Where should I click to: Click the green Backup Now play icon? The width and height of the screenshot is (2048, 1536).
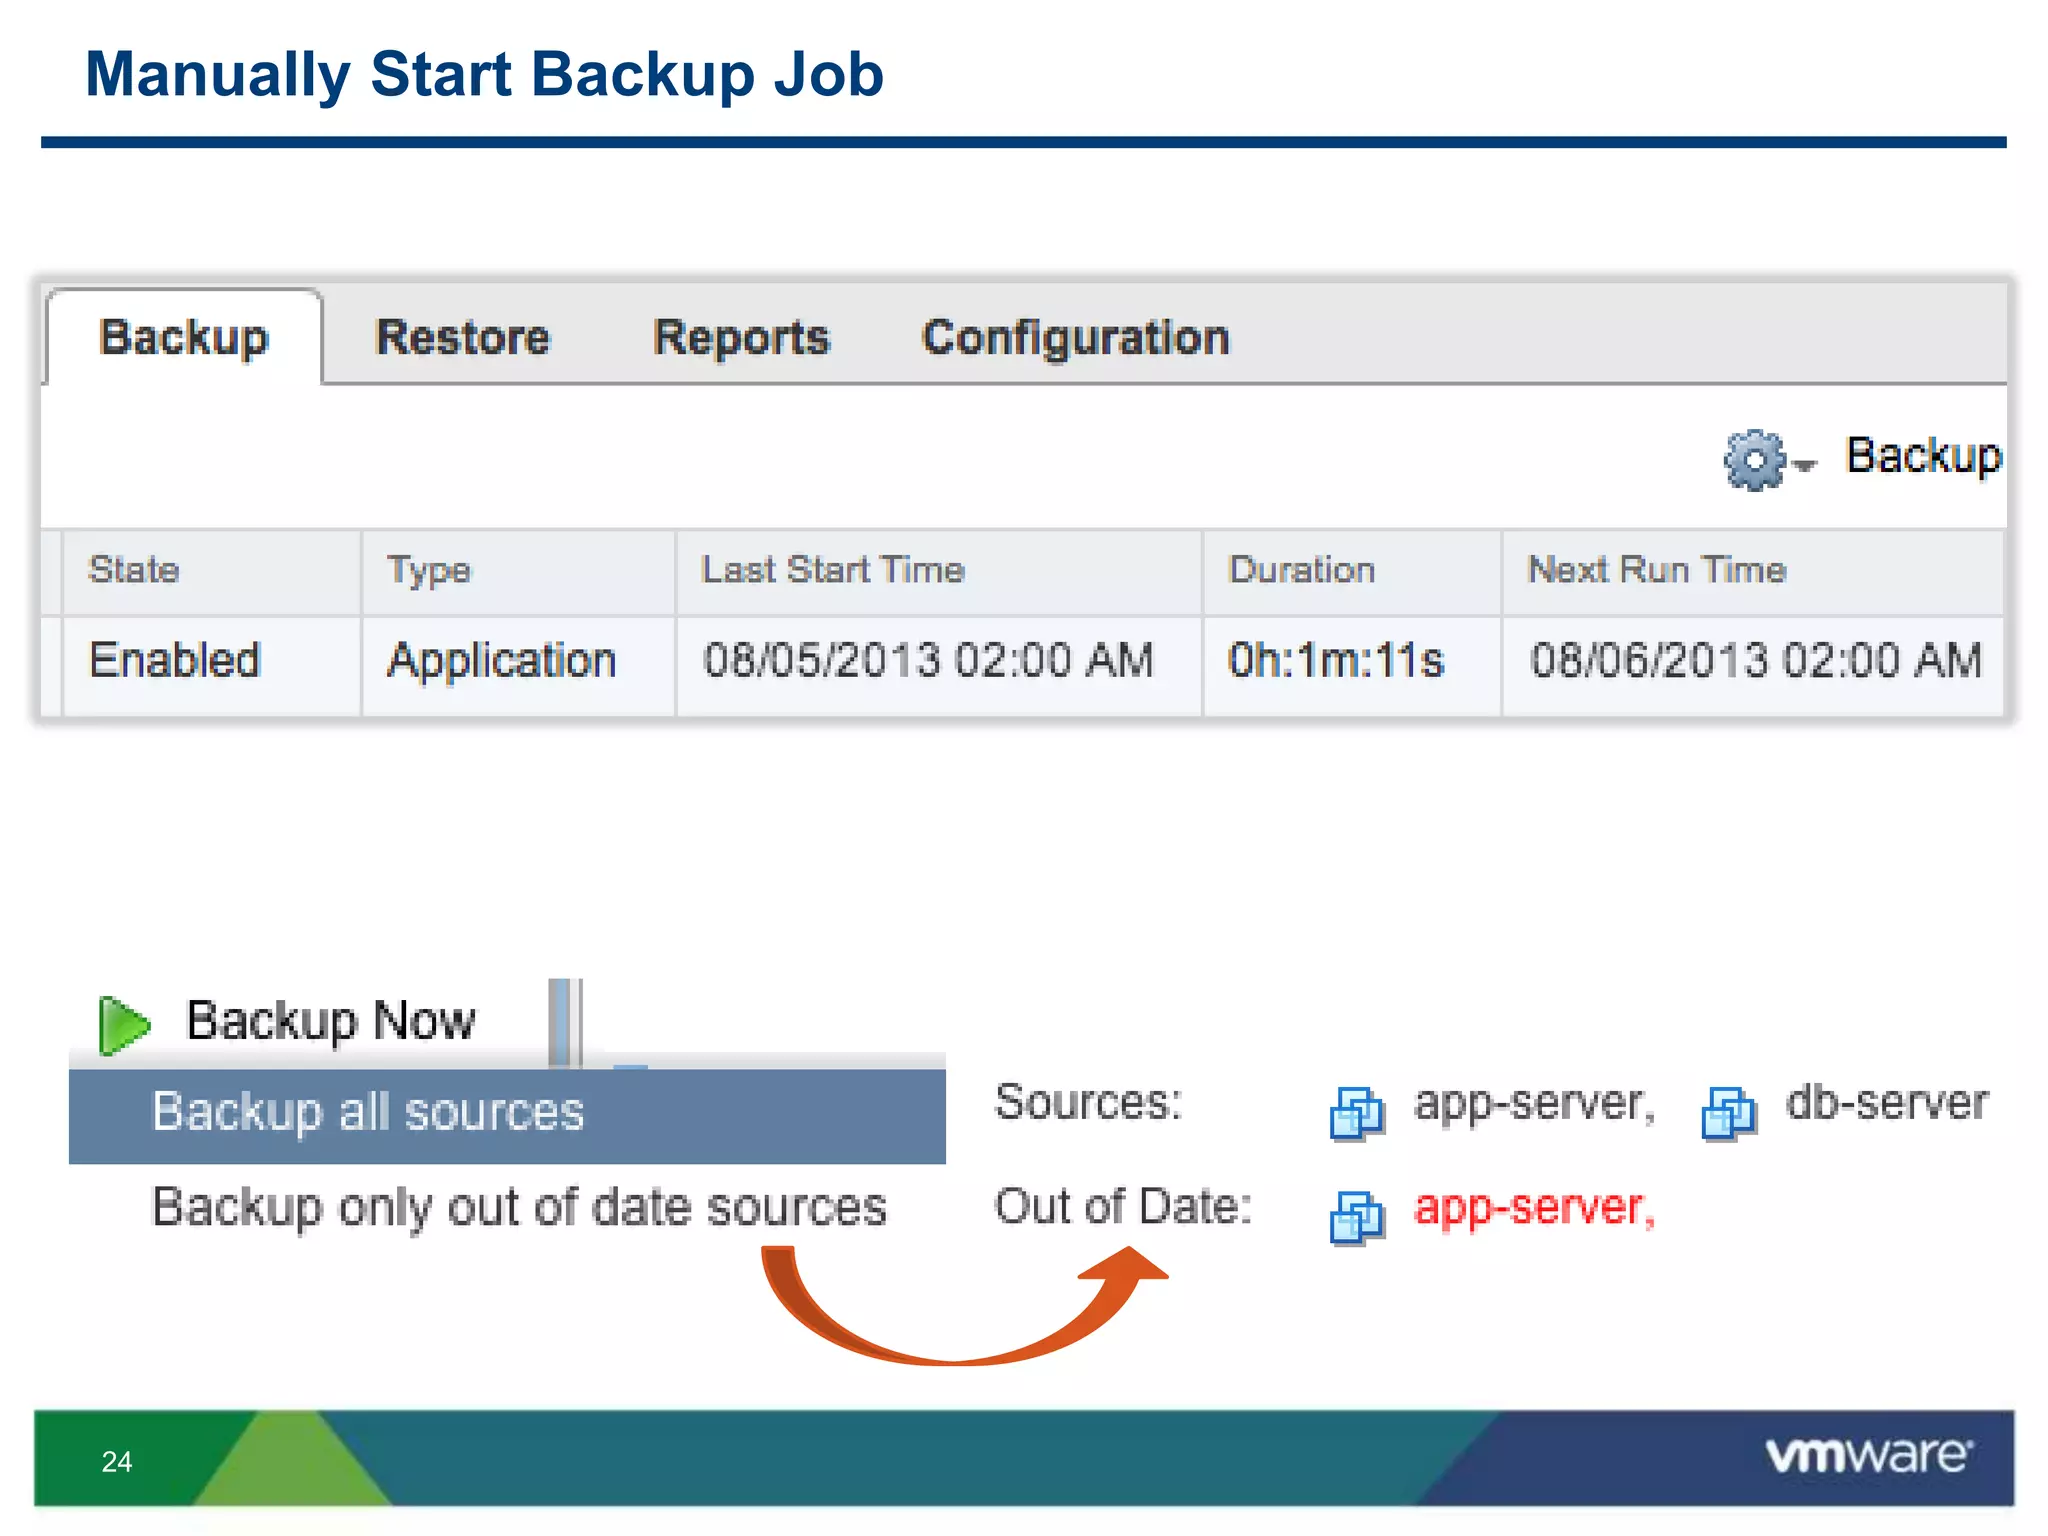(x=124, y=1025)
